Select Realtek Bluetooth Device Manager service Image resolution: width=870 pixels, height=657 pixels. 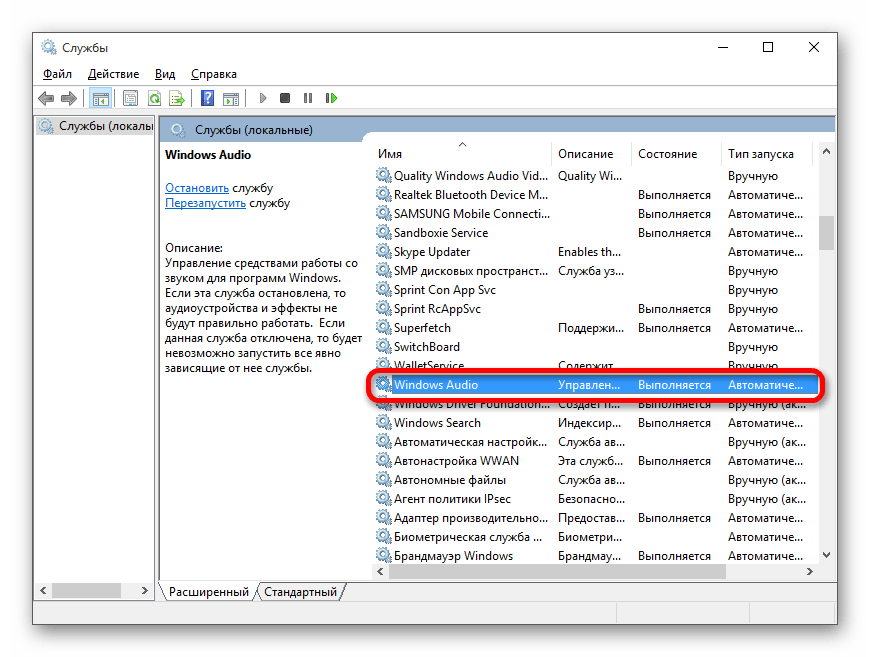[x=595, y=195]
